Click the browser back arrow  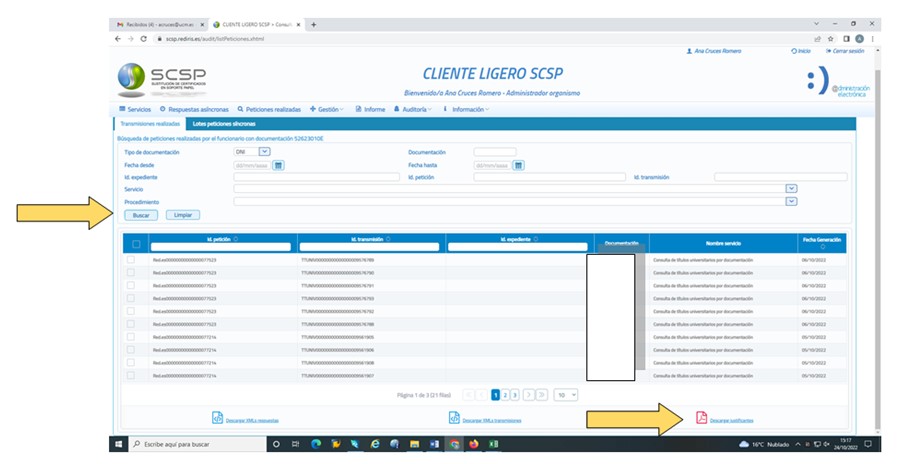point(118,39)
